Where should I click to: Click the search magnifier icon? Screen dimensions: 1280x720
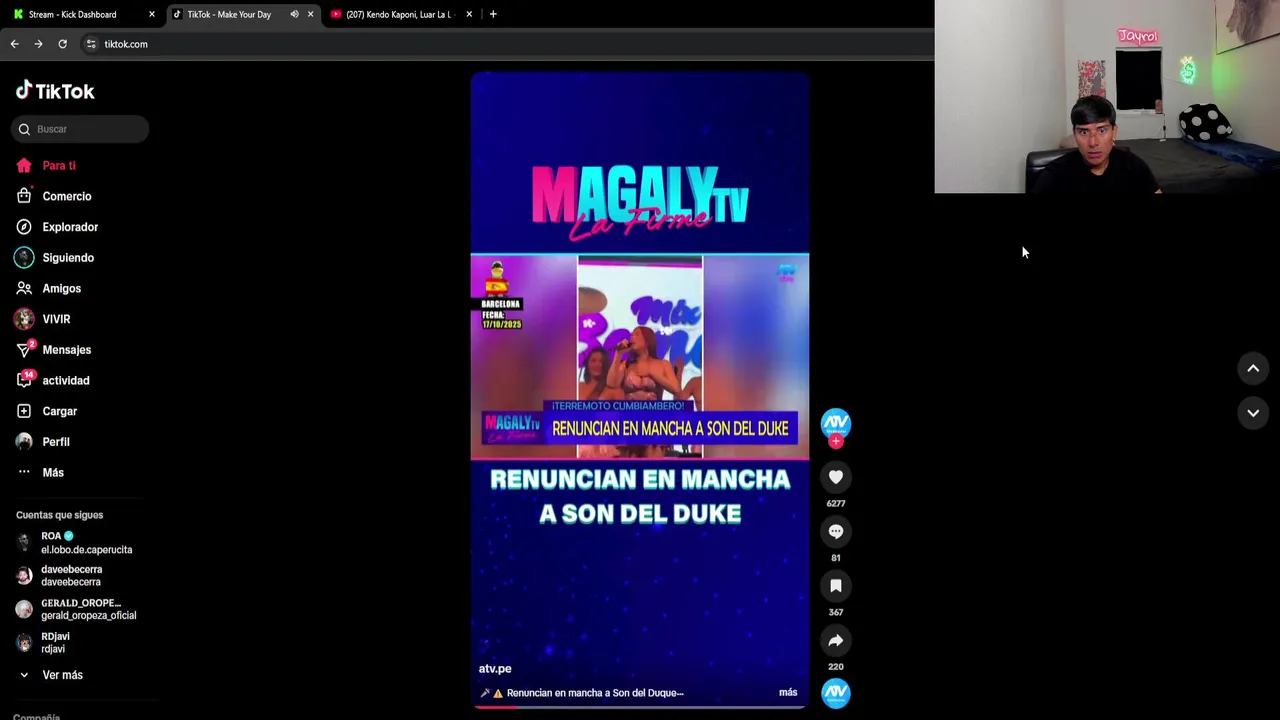click(x=24, y=129)
